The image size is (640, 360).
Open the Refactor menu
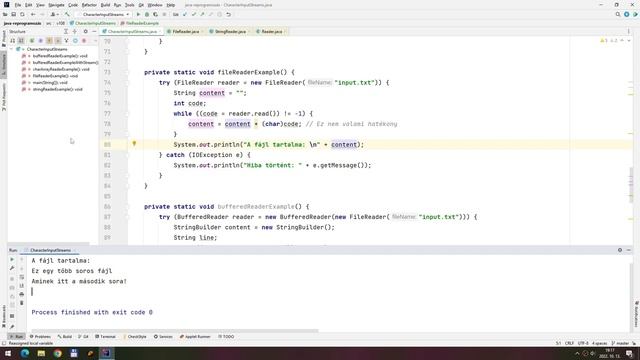pos(89,5)
